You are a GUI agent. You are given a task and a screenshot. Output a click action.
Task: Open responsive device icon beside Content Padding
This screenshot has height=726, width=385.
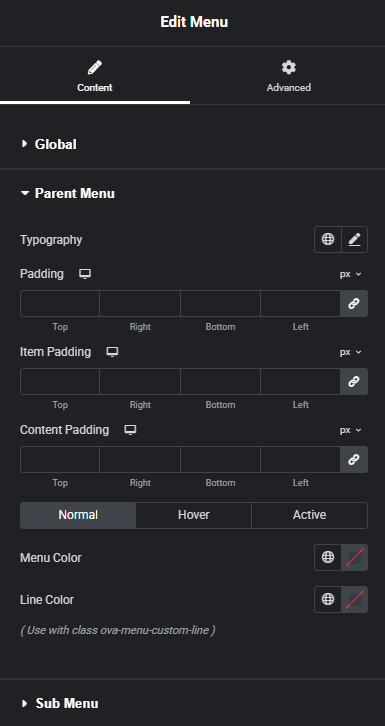[130, 430]
